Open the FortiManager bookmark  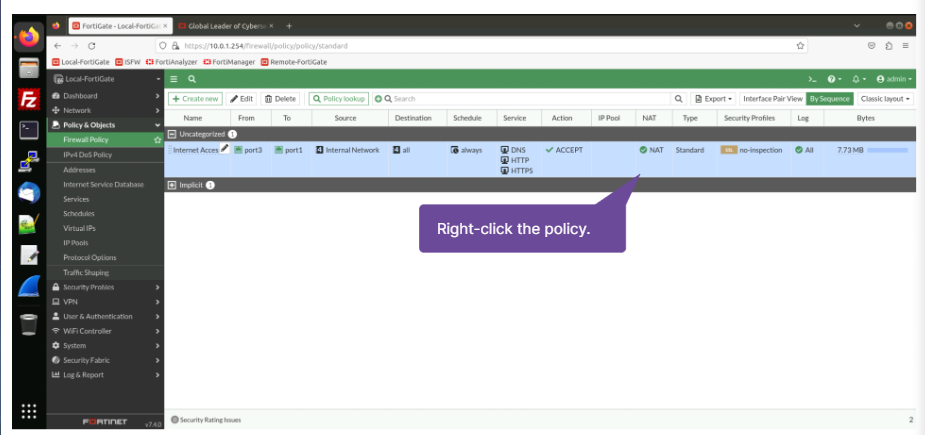pyautogui.click(x=229, y=62)
